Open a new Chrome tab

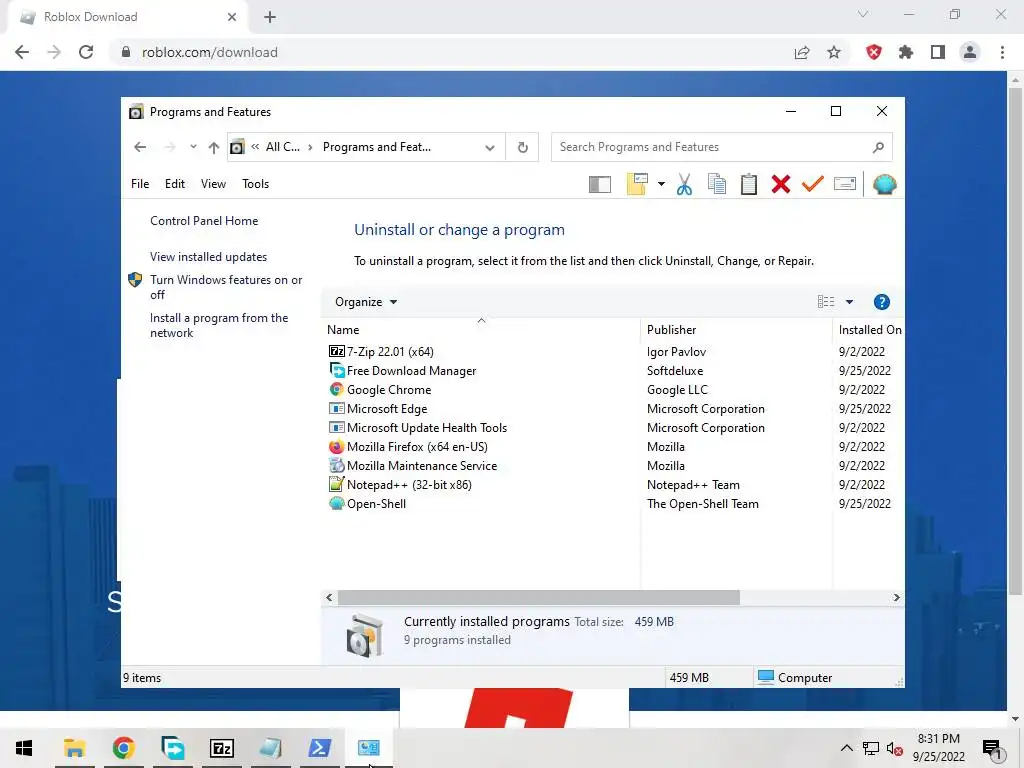coord(270,18)
